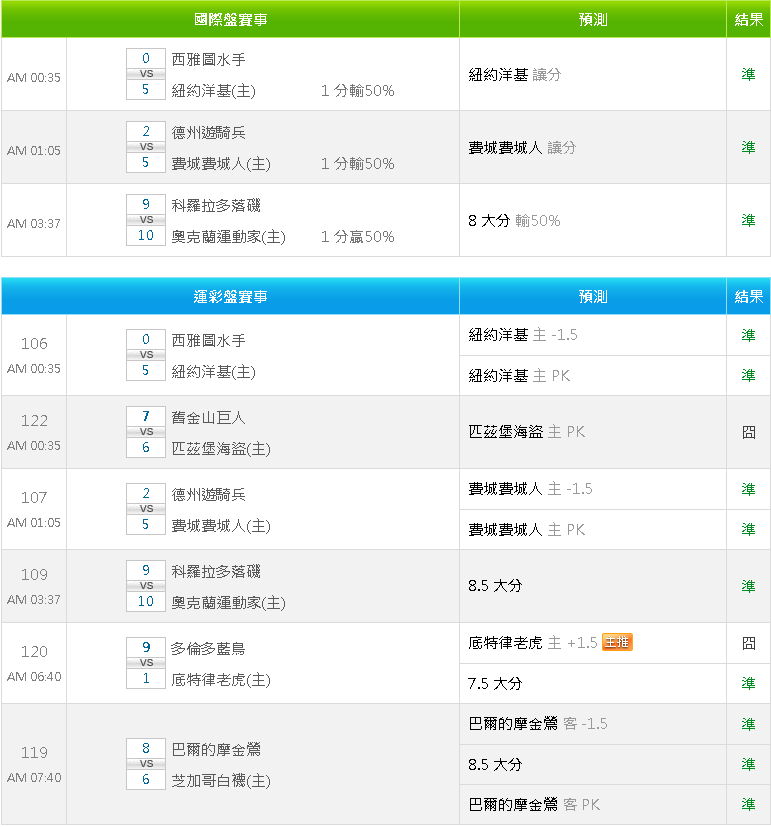Screen dimensions: 771x827
Task: Select prediction 7.5 大分
Action: pyautogui.click(x=495, y=683)
